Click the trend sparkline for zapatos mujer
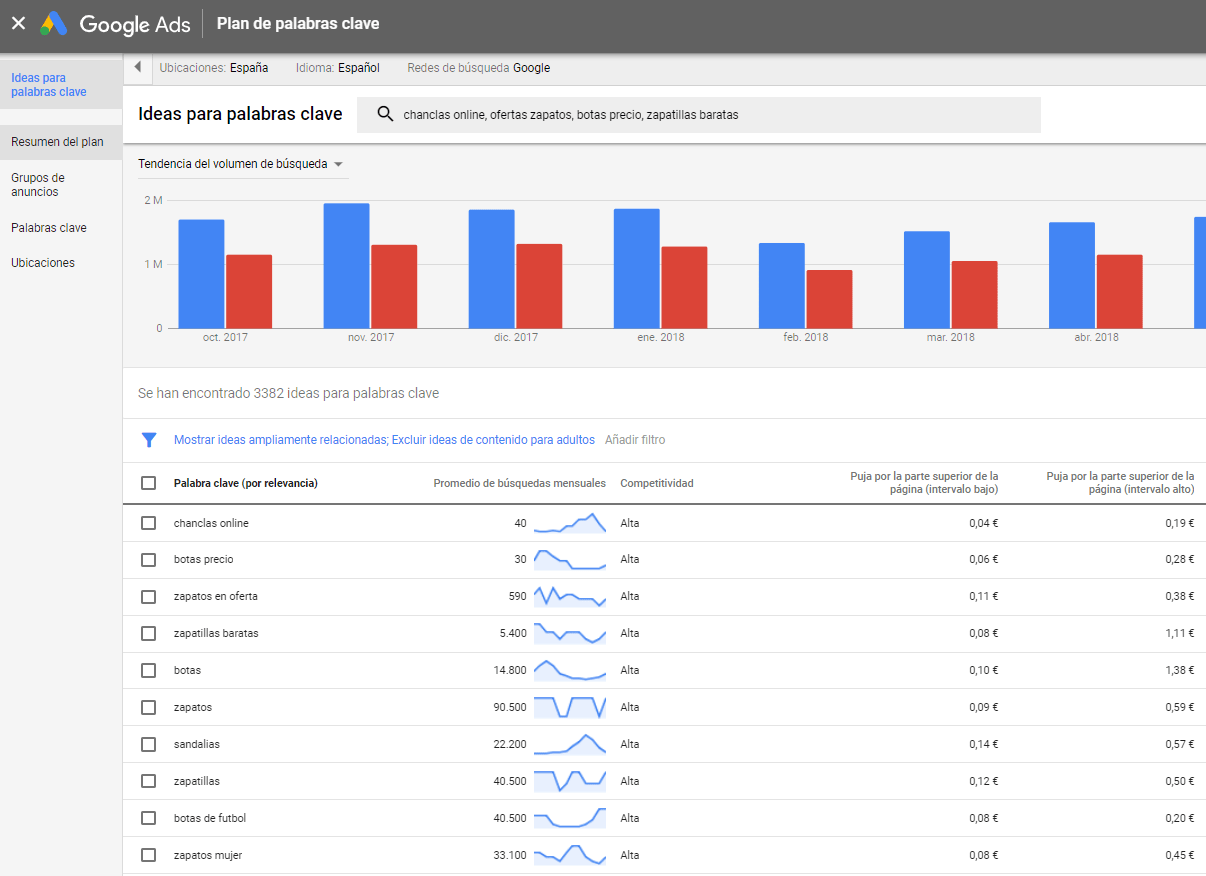The height and width of the screenshot is (876, 1206). 570,856
